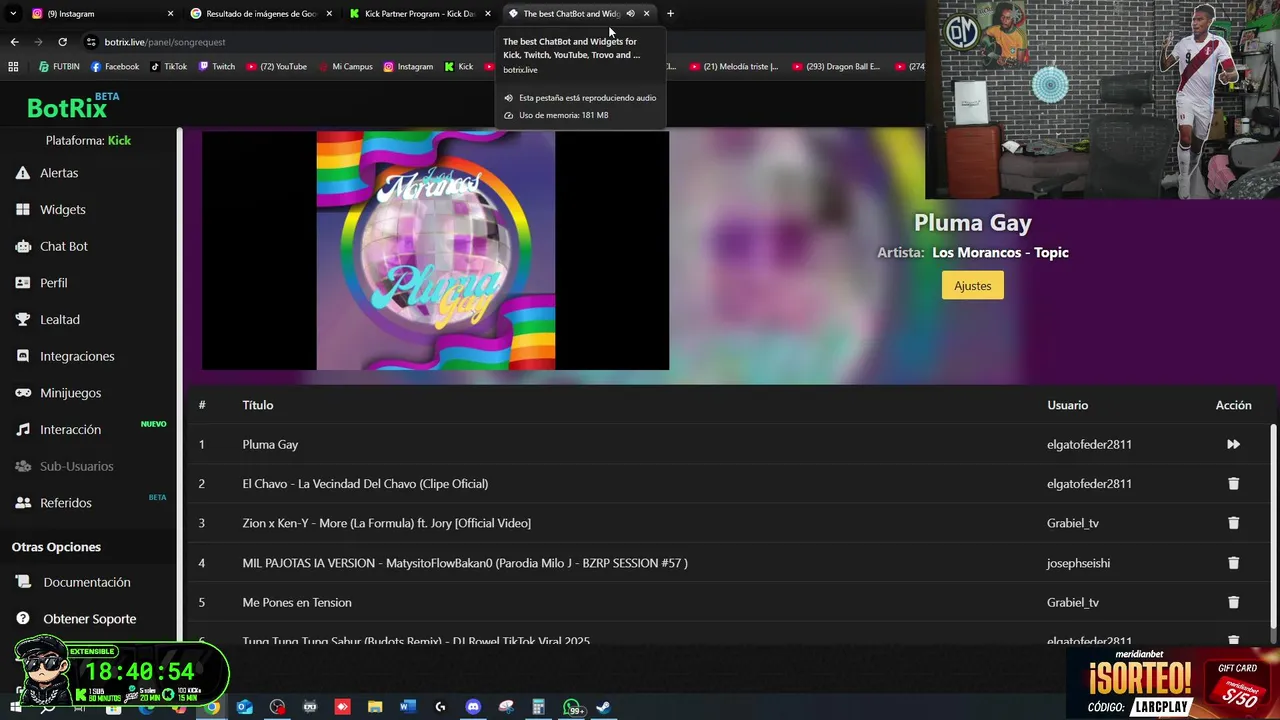Open a new browser tab
The width and height of the screenshot is (1280, 720).
click(x=670, y=14)
